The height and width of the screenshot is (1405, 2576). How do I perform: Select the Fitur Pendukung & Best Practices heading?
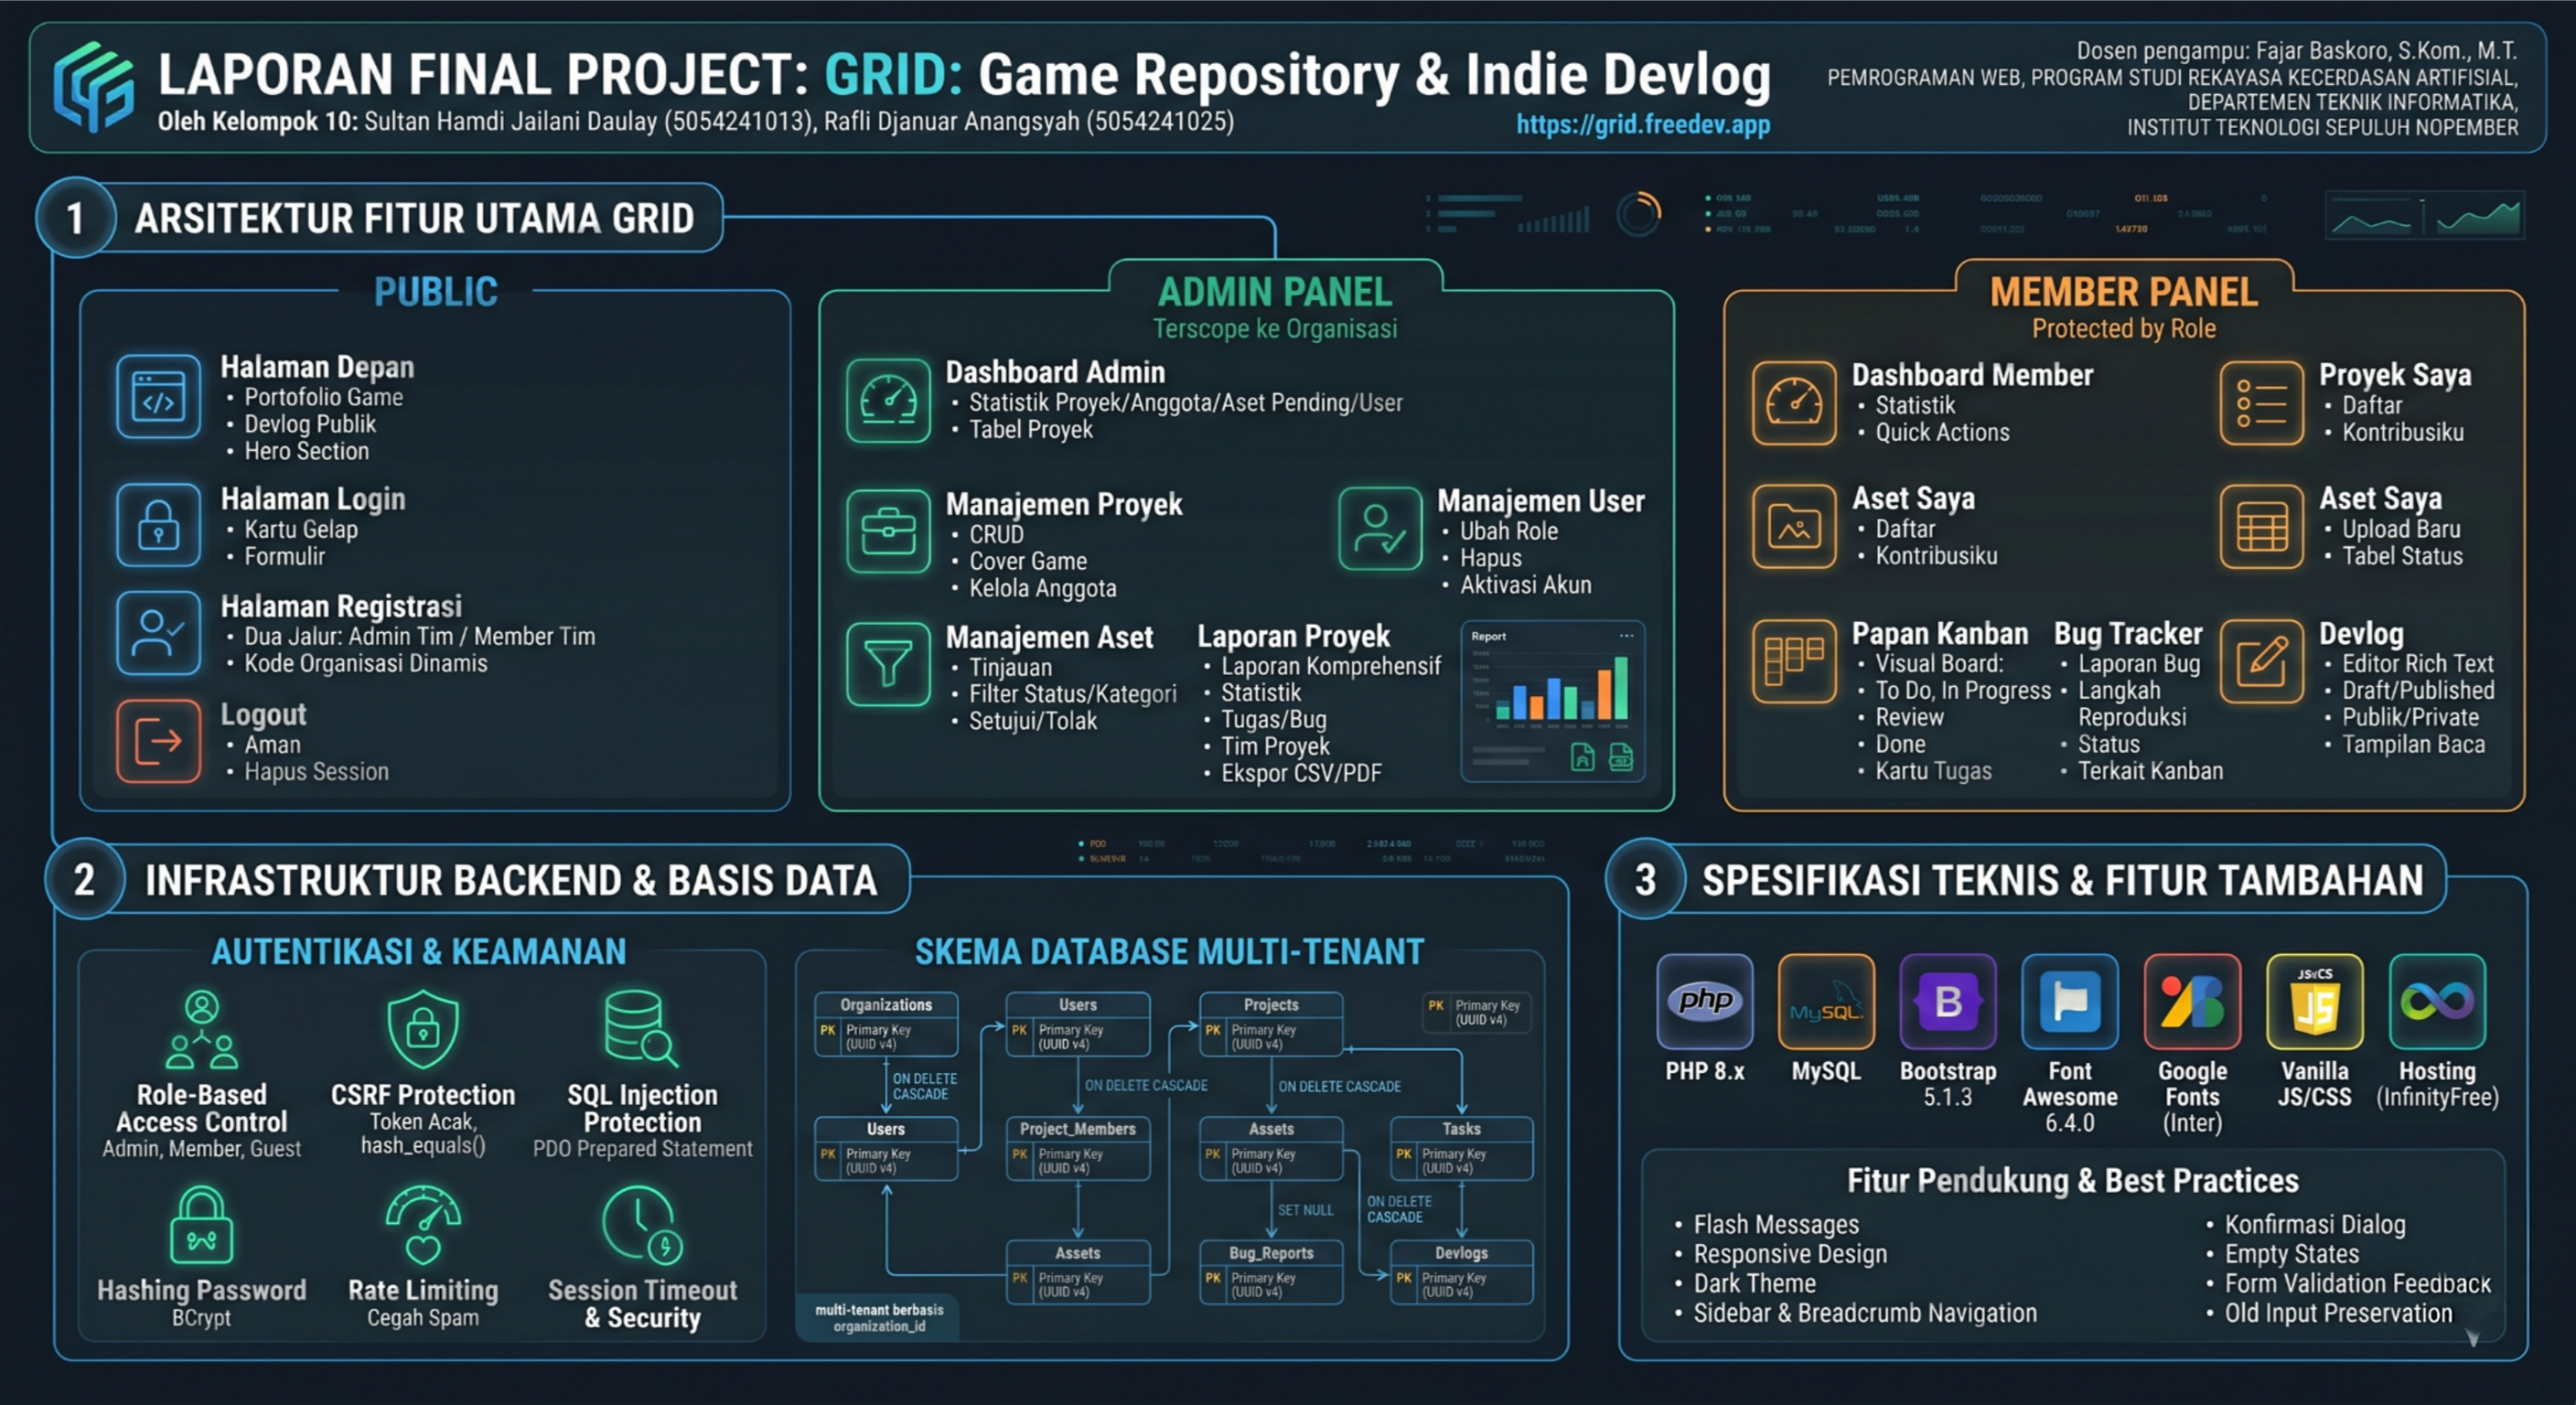(2072, 1180)
